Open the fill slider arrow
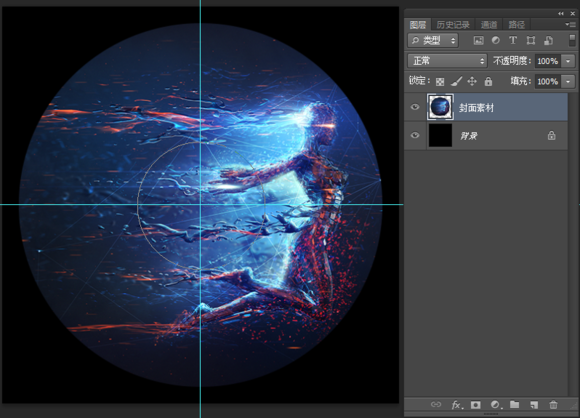This screenshot has width=580, height=418. [x=568, y=81]
